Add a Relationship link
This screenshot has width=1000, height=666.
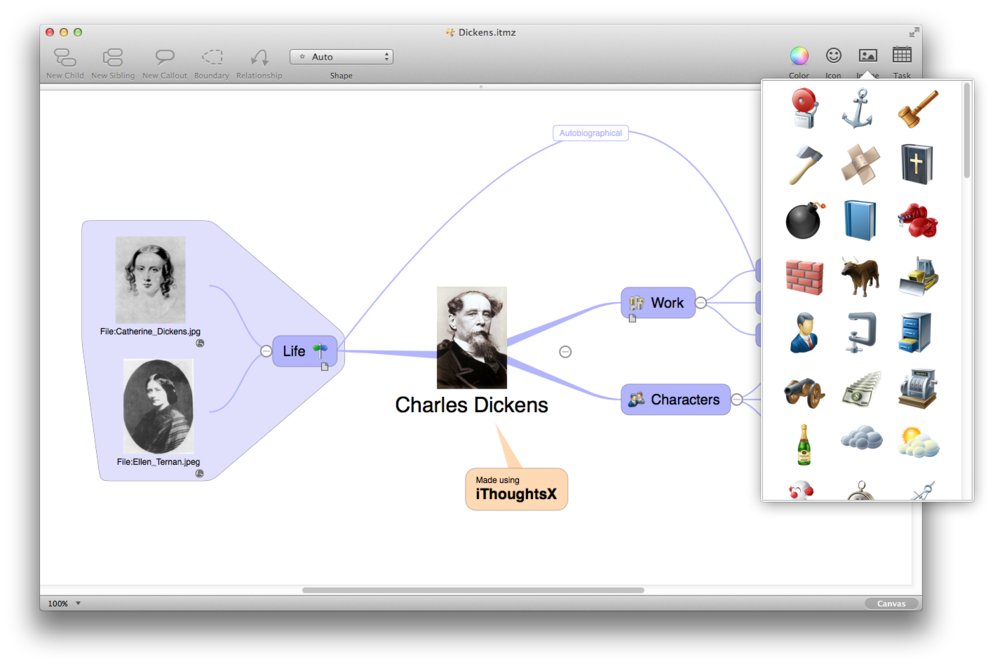pyautogui.click(x=259, y=63)
